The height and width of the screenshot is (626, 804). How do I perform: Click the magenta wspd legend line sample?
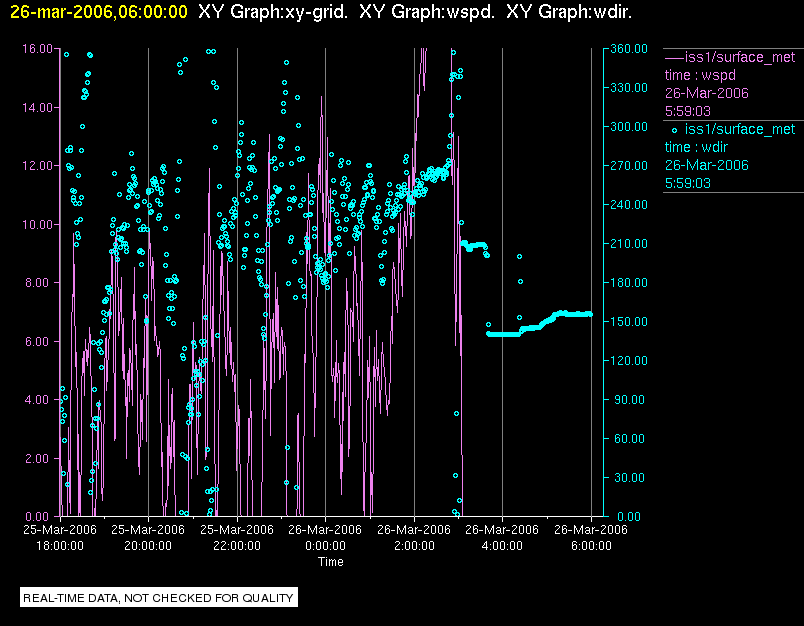pos(673,57)
